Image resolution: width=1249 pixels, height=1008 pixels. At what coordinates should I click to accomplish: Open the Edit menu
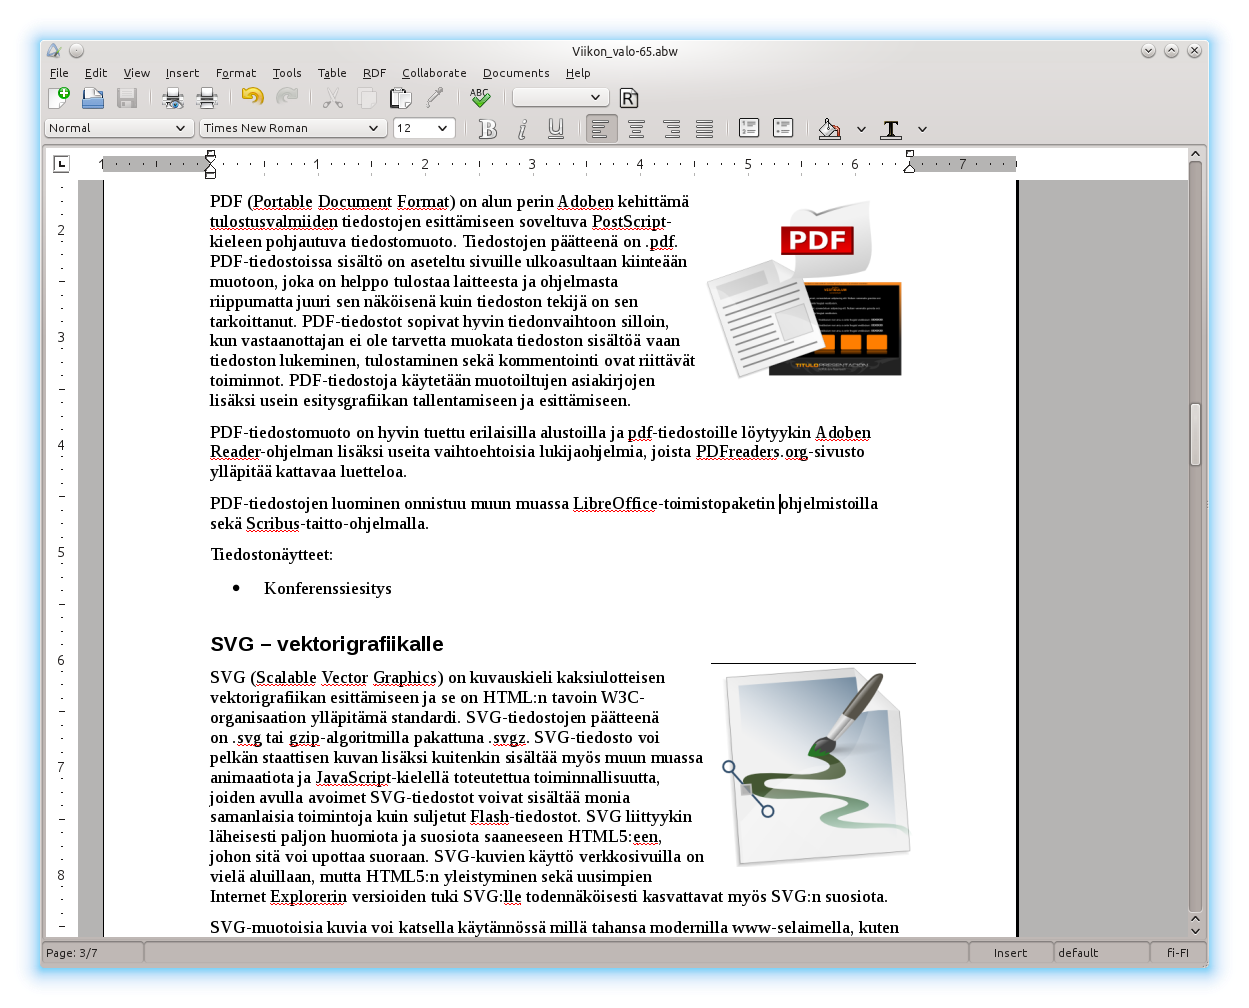(x=96, y=73)
